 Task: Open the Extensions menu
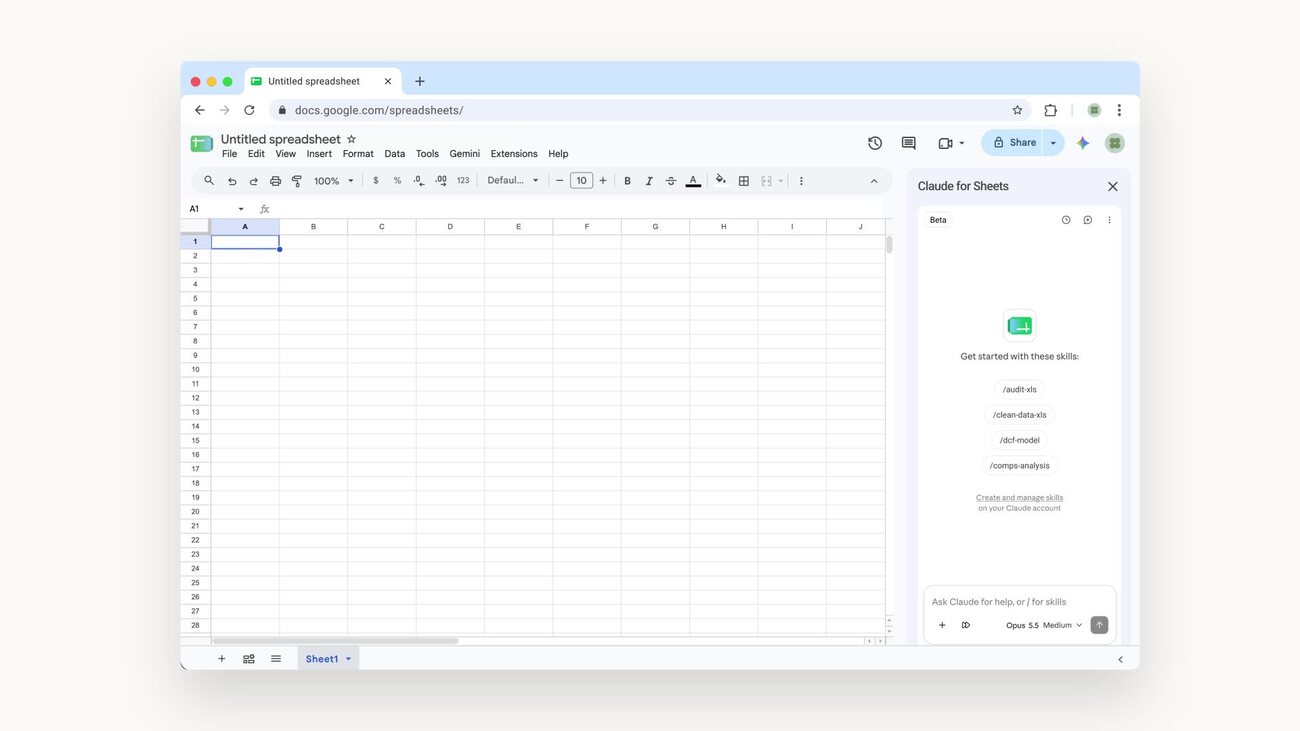point(514,154)
